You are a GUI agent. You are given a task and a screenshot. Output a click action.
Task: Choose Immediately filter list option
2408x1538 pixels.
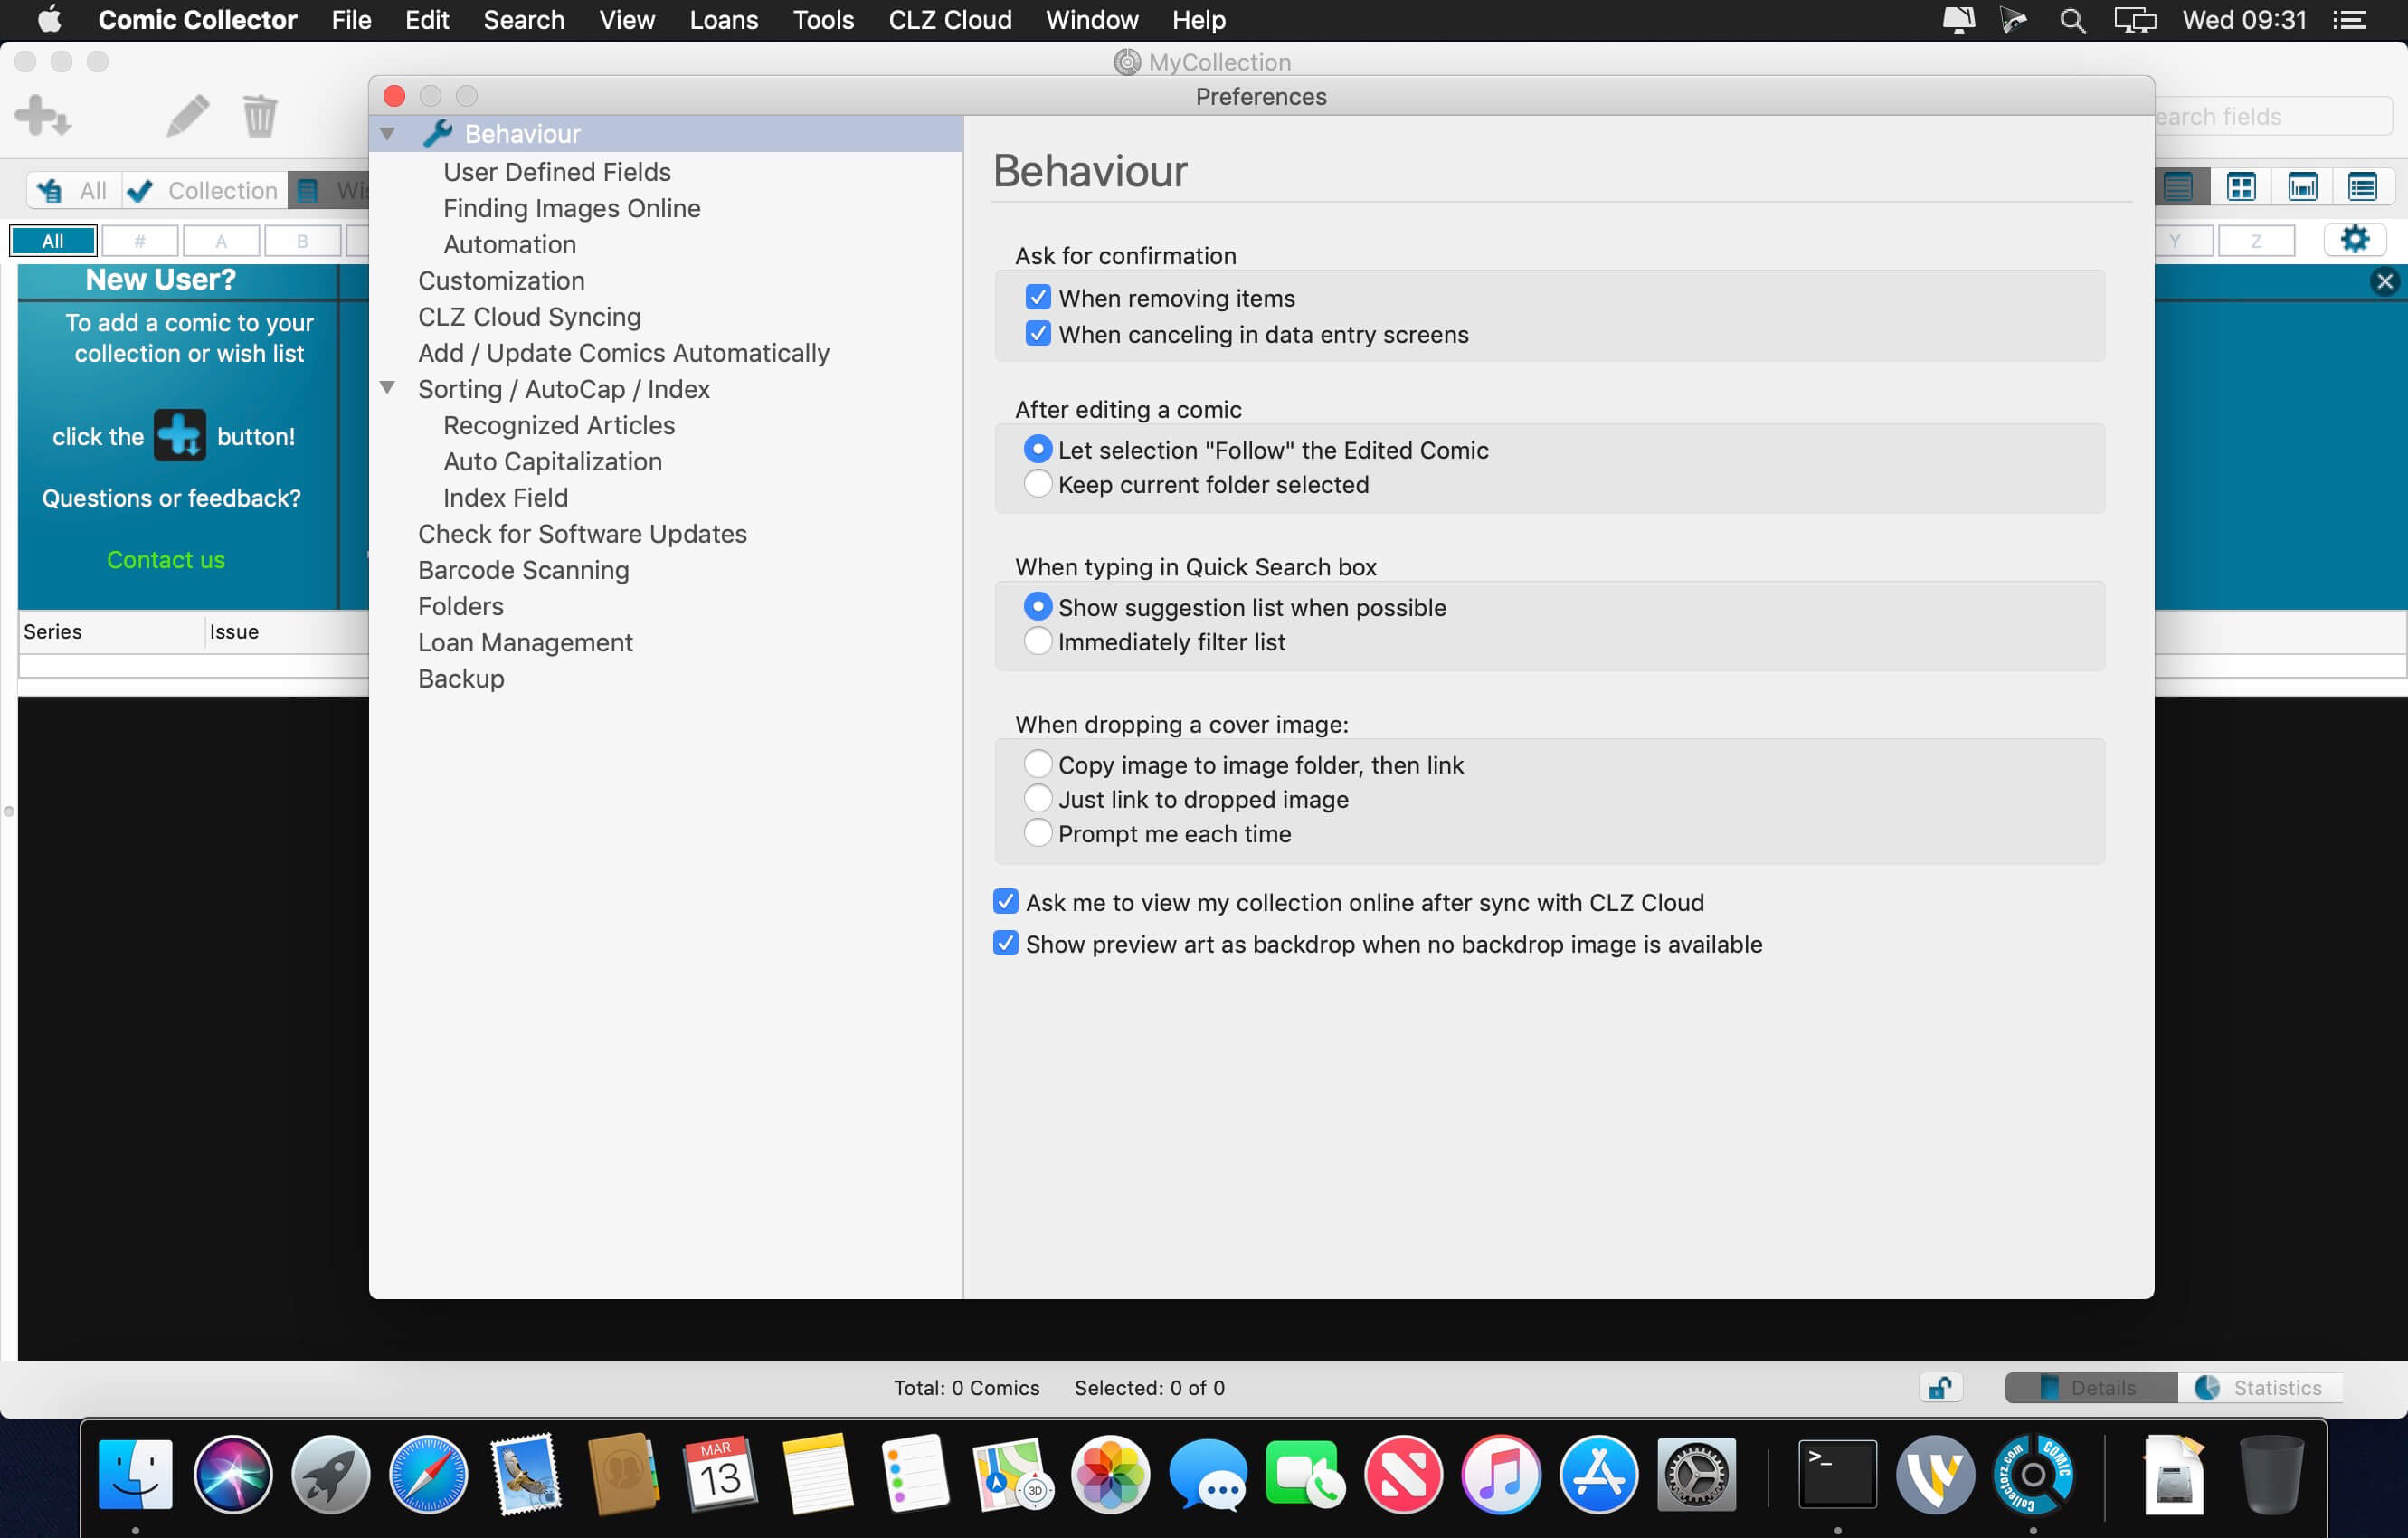(1038, 642)
